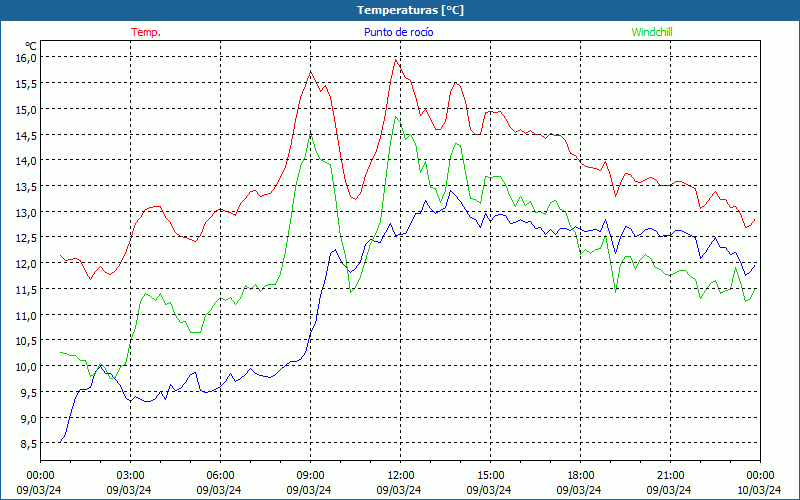Click the Temperaturas [°C] chart title
The width and height of the screenshot is (800, 500).
(410, 10)
